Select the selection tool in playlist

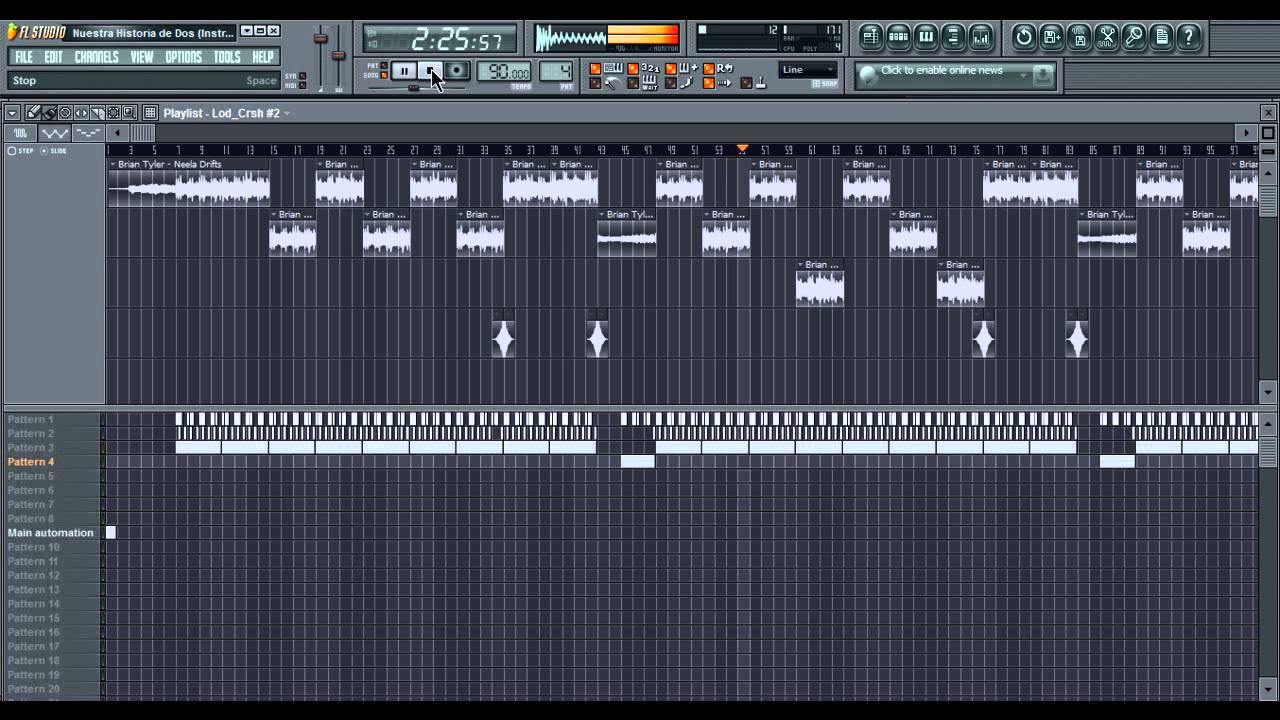(x=114, y=113)
